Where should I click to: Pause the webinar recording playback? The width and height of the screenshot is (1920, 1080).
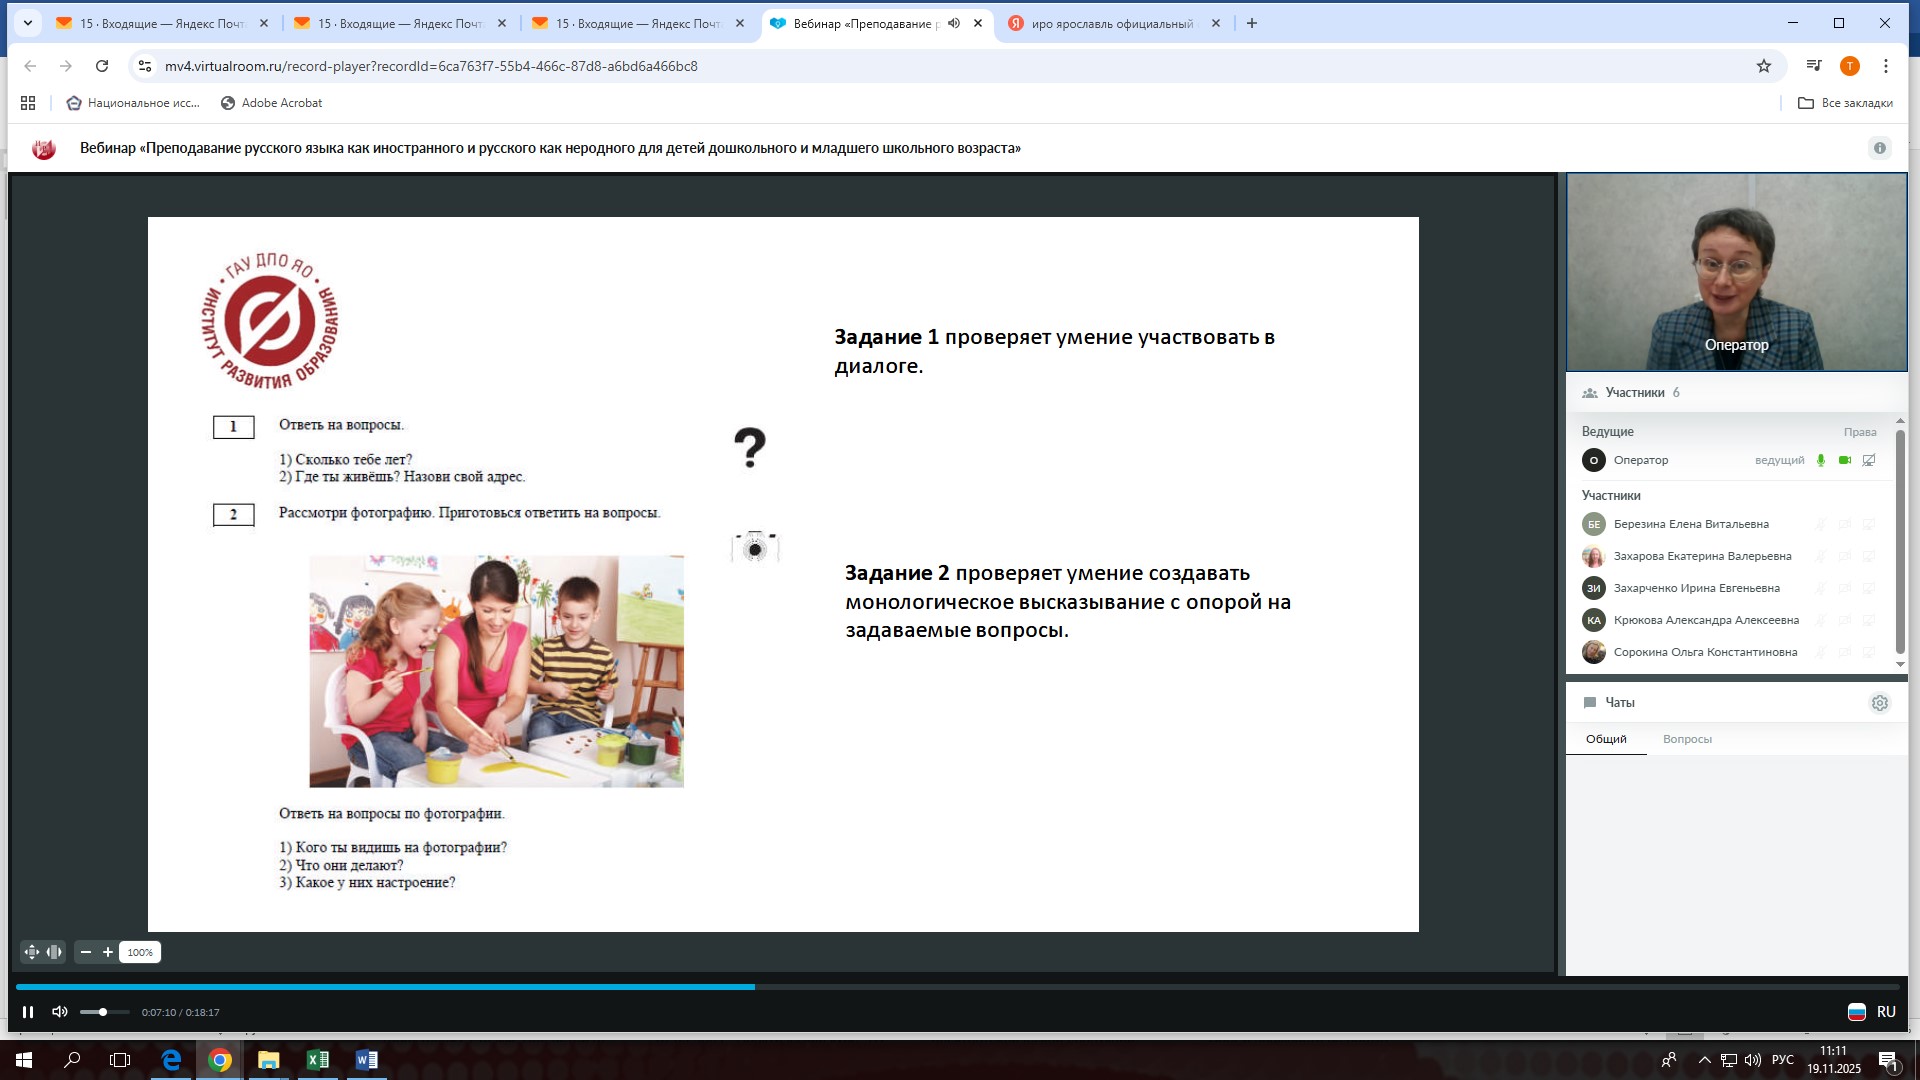28,1012
